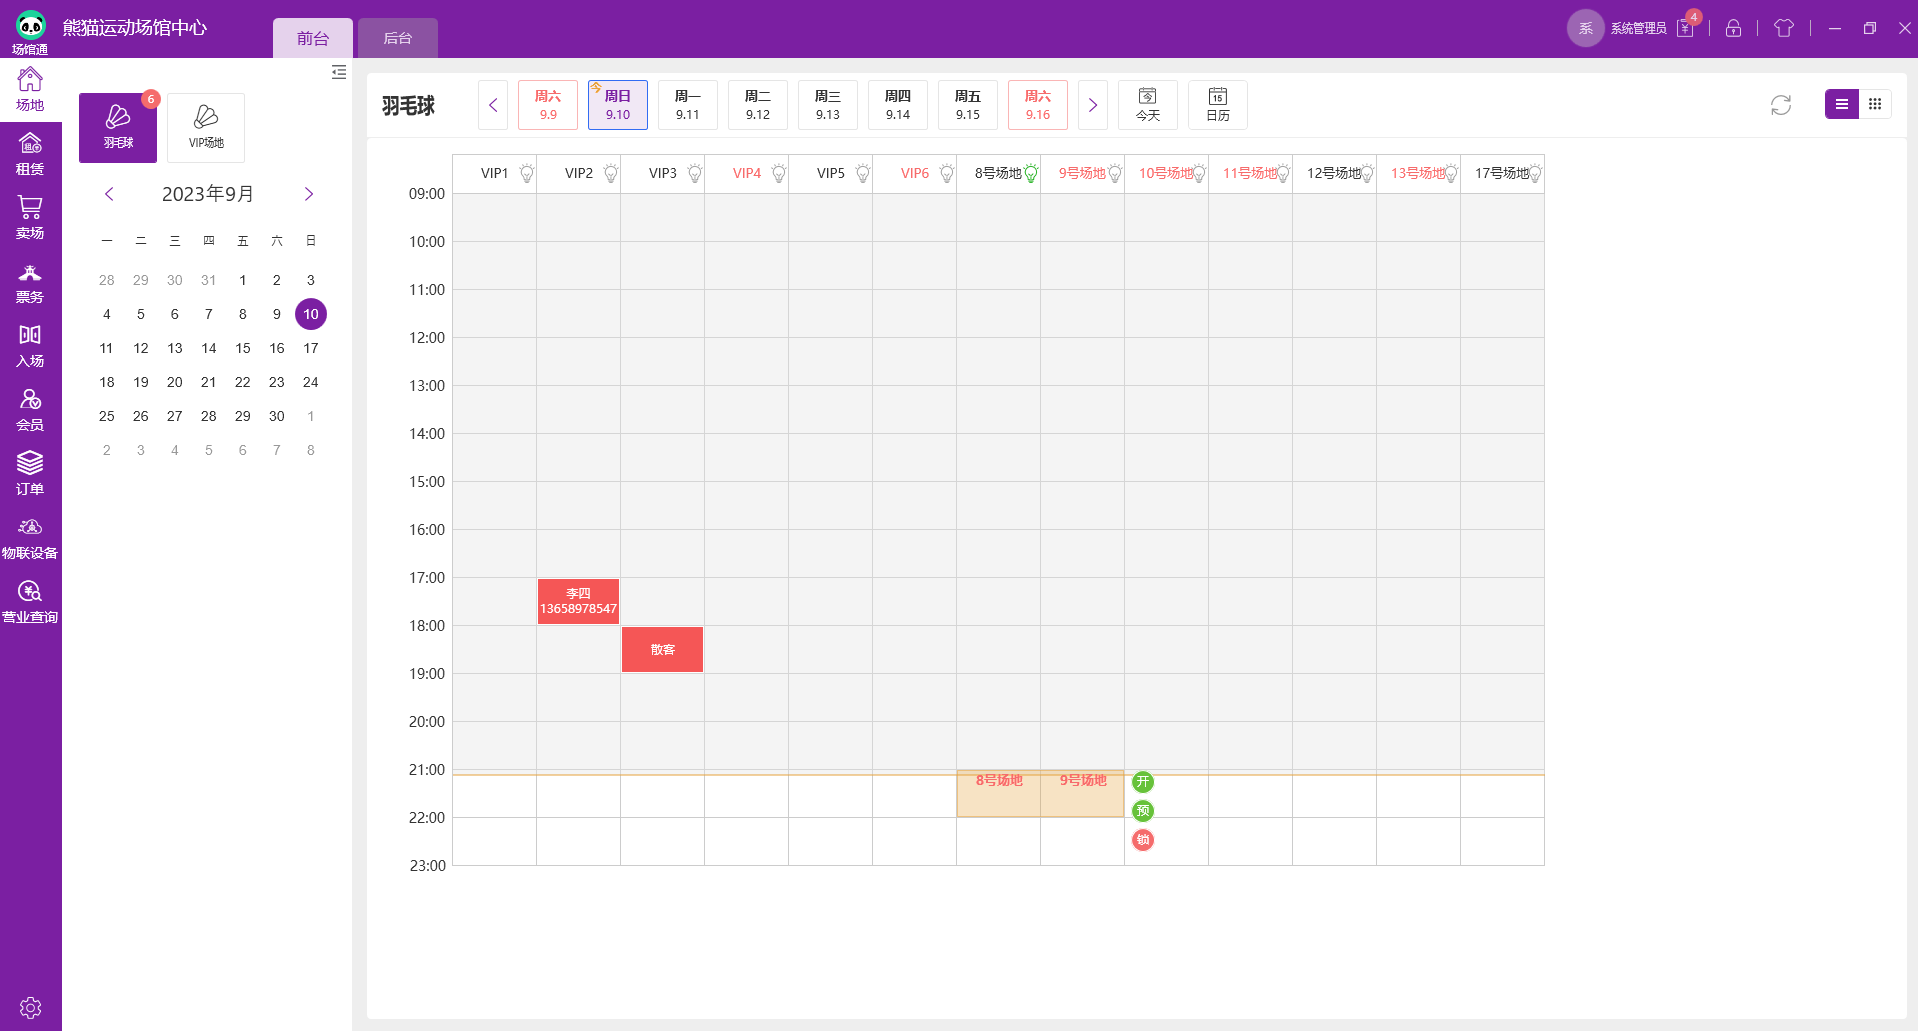Show next week of dates
The height and width of the screenshot is (1031, 1918).
1092,105
